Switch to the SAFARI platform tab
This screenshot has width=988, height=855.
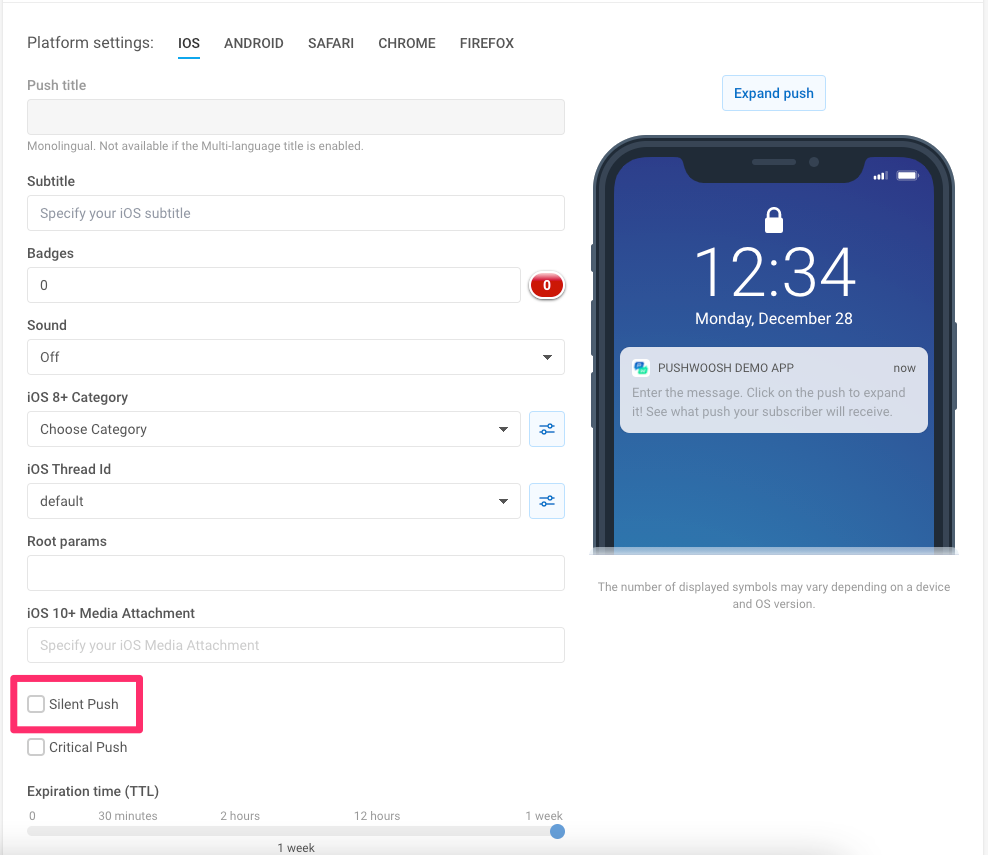(331, 43)
